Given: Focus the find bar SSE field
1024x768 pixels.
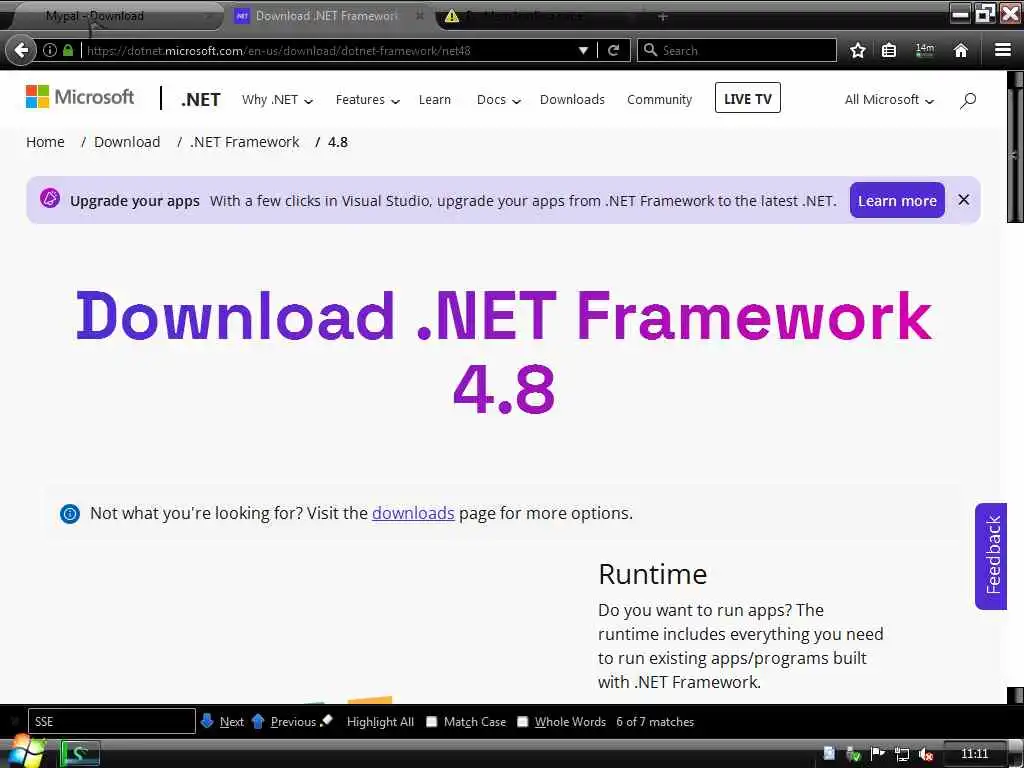Looking at the screenshot, I should pos(112,722).
